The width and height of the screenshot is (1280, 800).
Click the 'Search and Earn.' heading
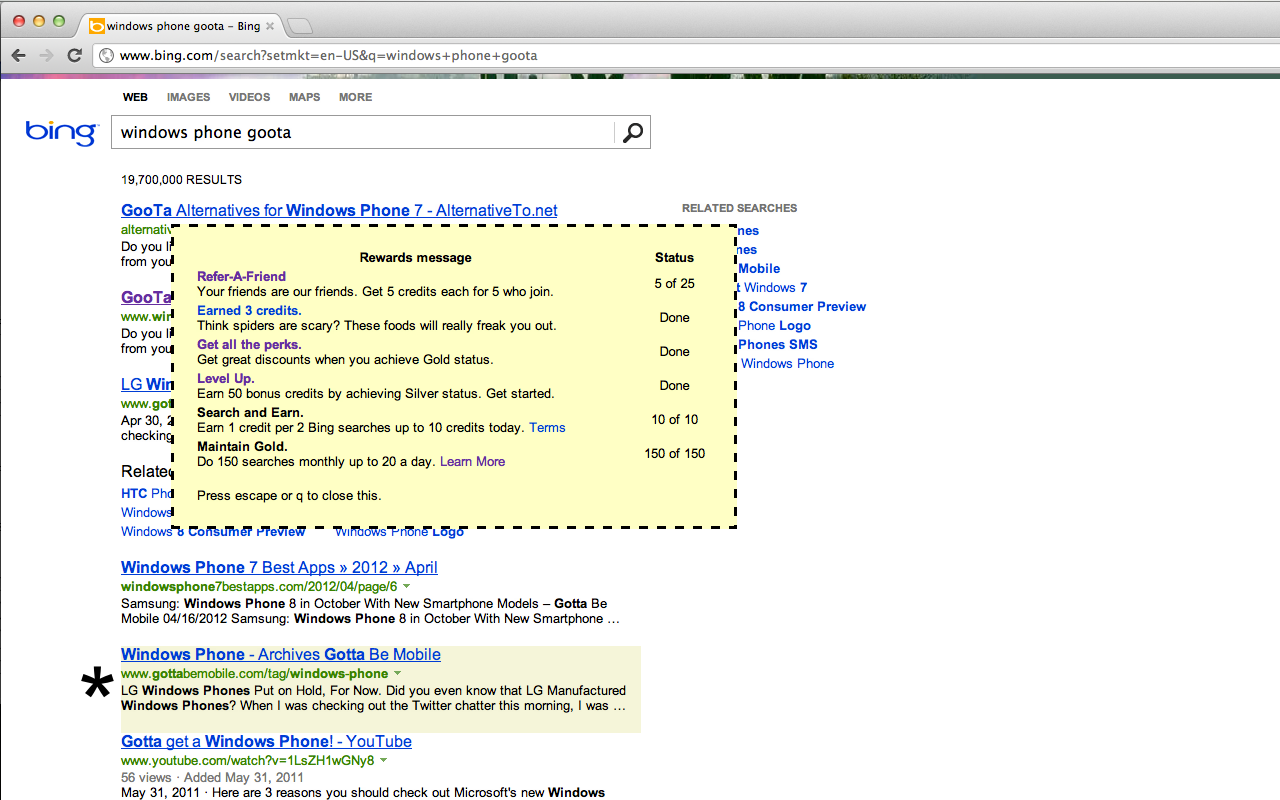(250, 412)
